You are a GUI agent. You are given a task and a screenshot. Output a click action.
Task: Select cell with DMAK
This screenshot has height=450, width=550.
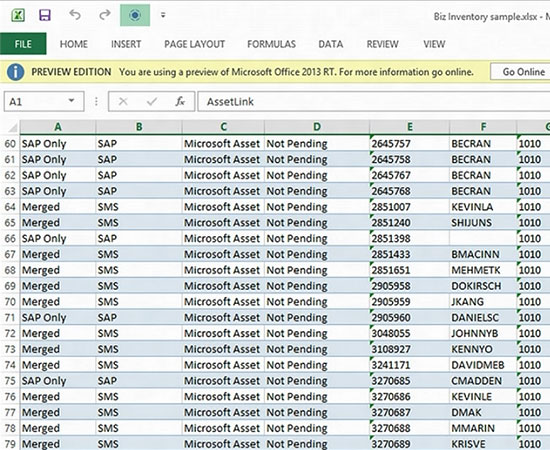click(x=483, y=412)
